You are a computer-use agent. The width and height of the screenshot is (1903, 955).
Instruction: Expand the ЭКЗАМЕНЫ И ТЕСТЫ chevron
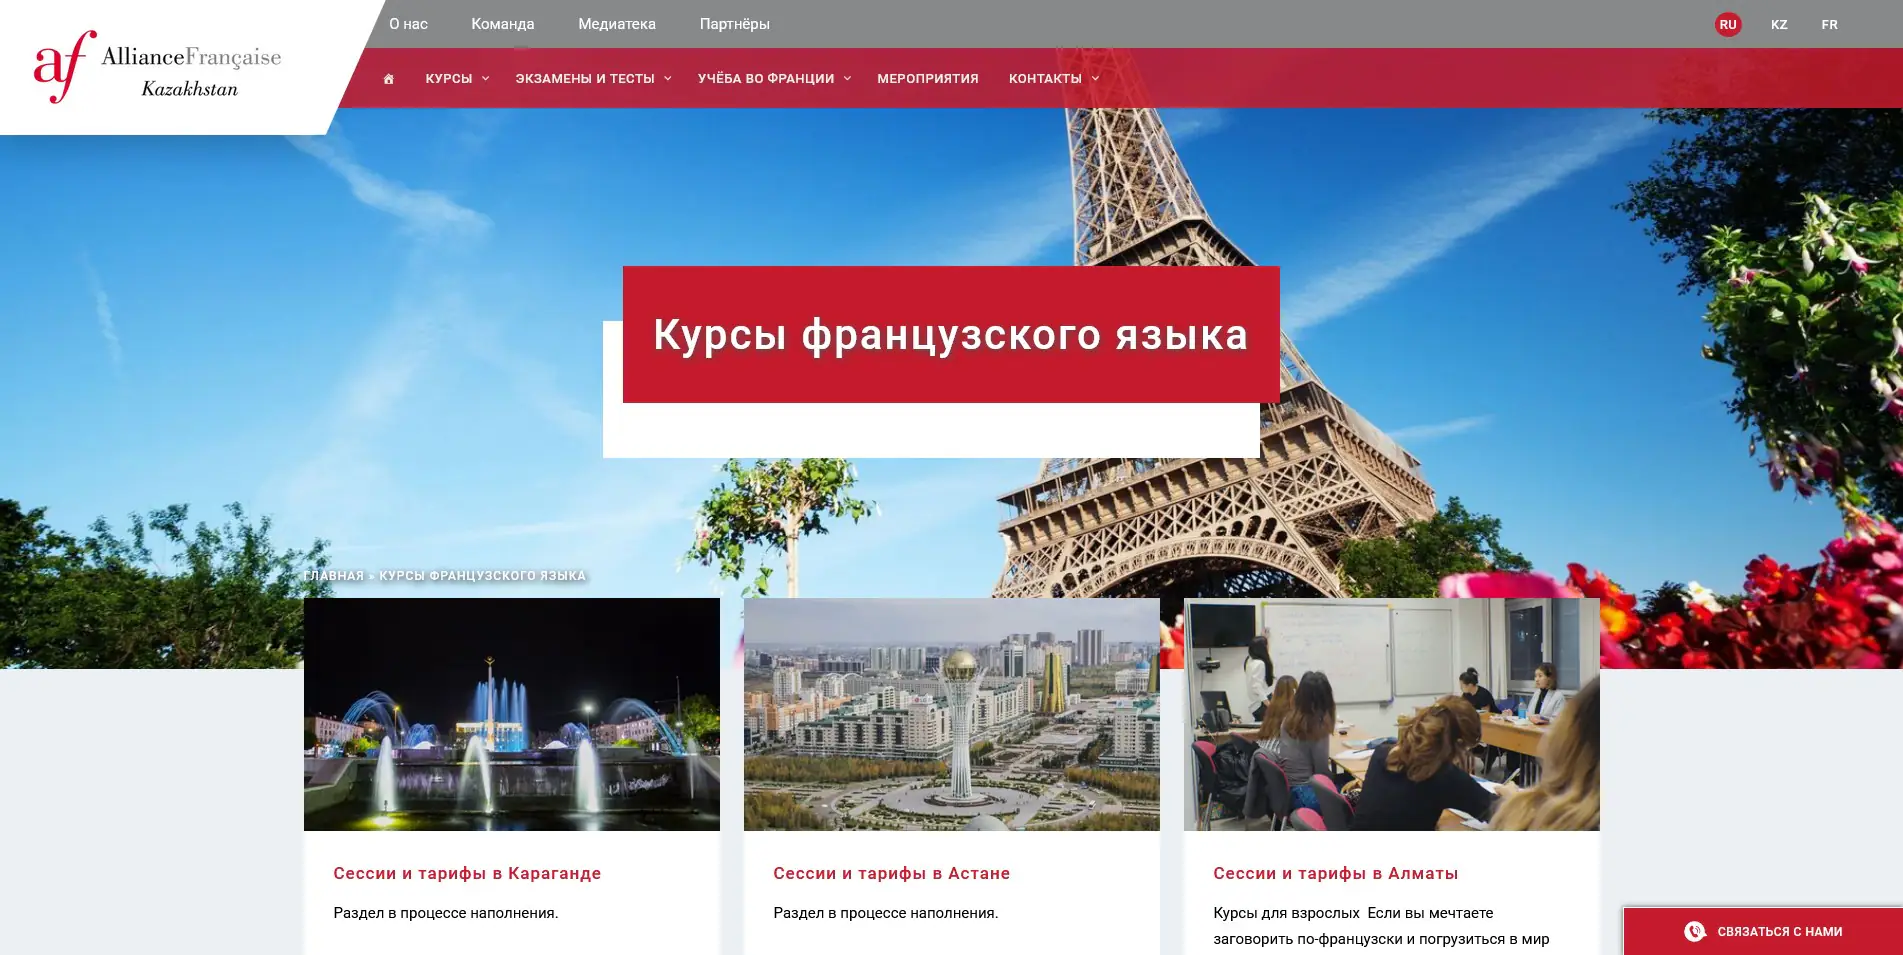pyautogui.click(x=668, y=79)
